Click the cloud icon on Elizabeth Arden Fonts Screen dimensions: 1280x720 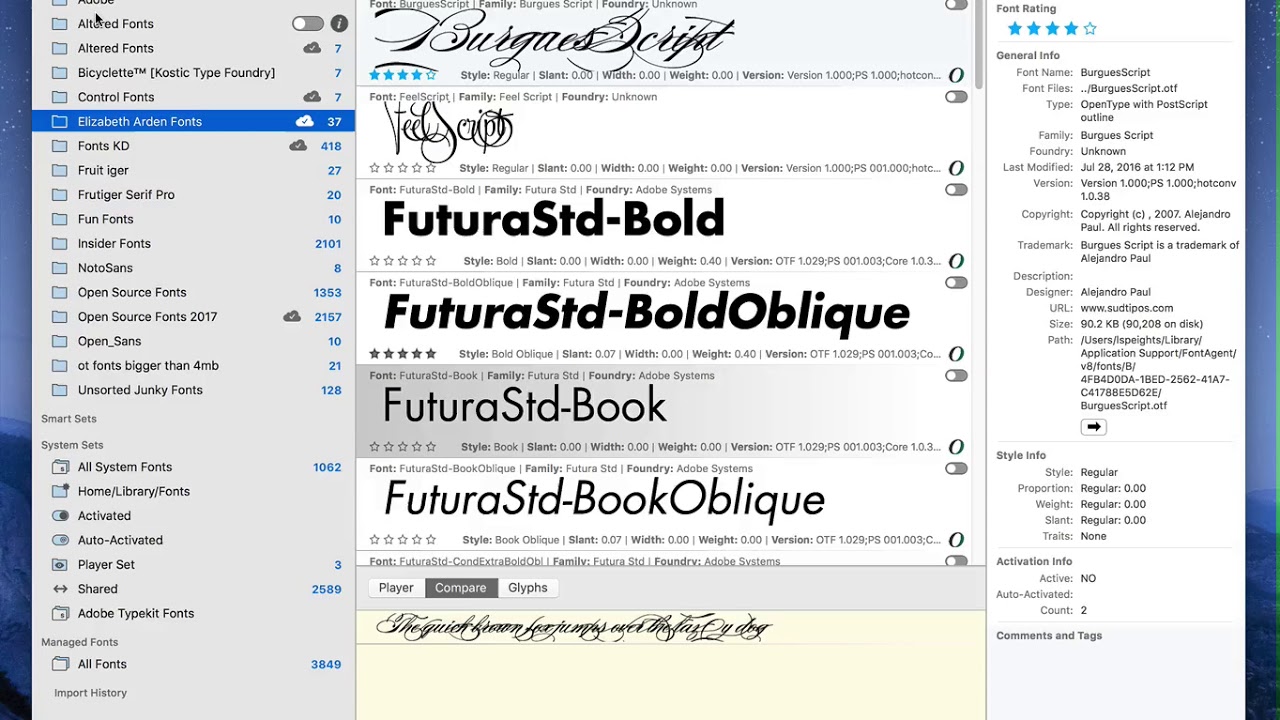point(305,121)
